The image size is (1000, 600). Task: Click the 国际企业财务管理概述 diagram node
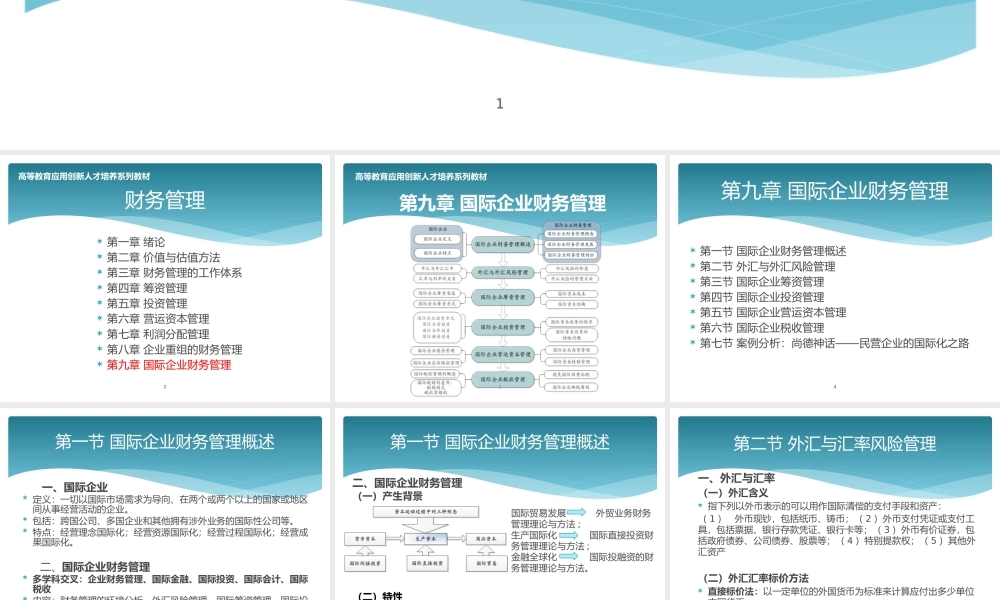(x=502, y=243)
